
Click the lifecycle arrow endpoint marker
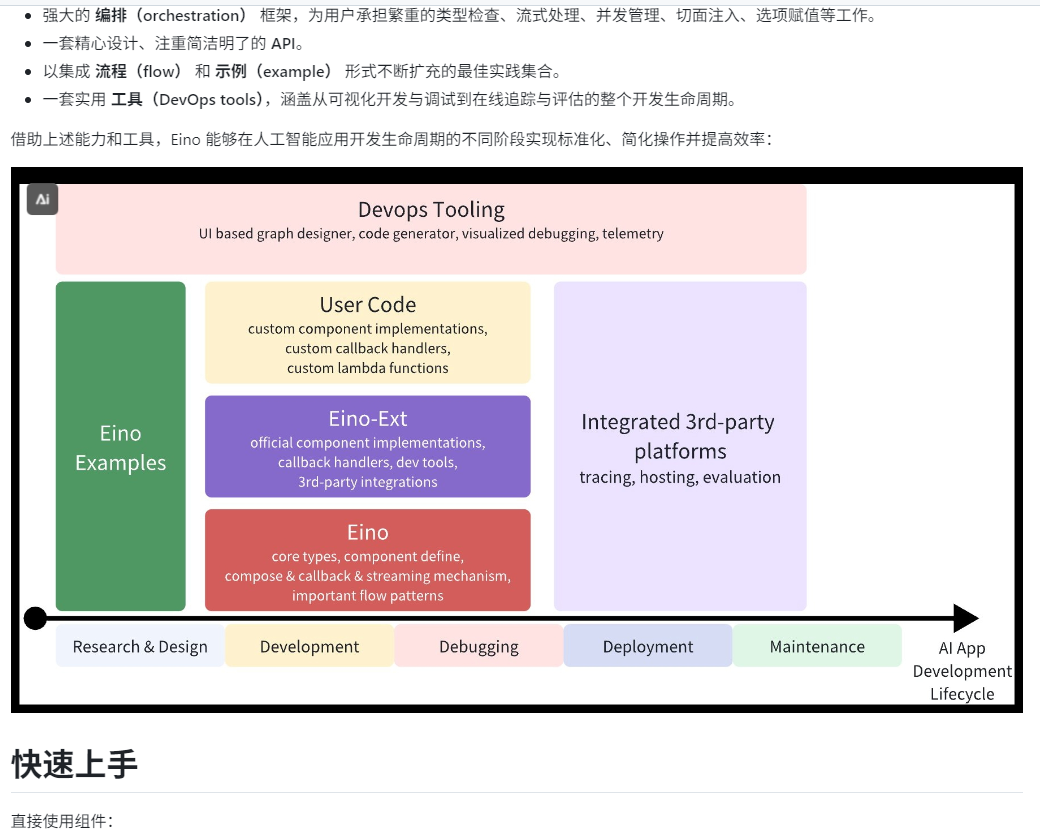click(35, 618)
